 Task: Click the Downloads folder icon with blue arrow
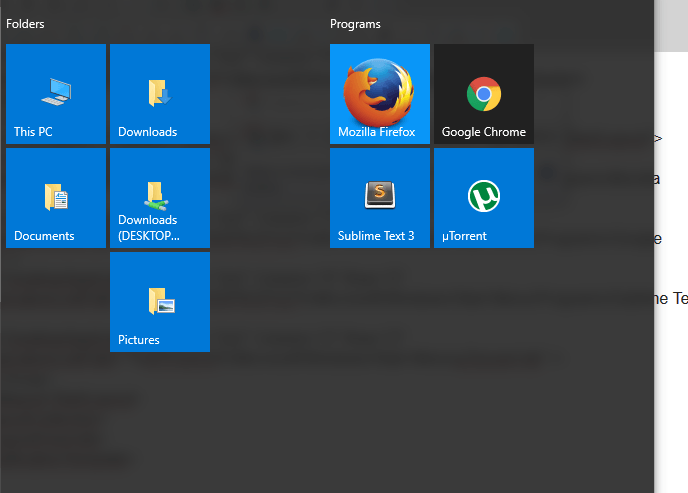(158, 93)
